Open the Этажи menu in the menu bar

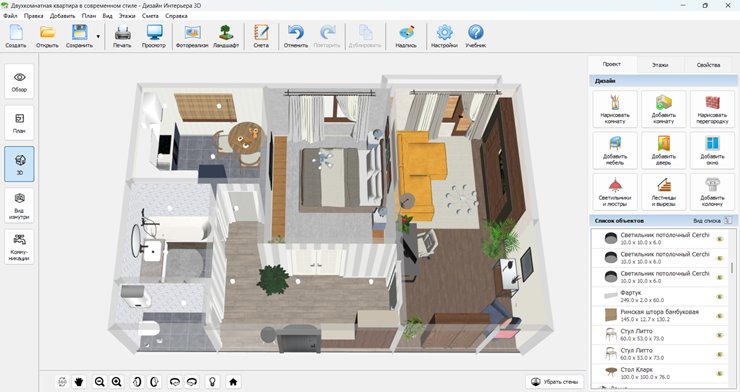tap(127, 16)
